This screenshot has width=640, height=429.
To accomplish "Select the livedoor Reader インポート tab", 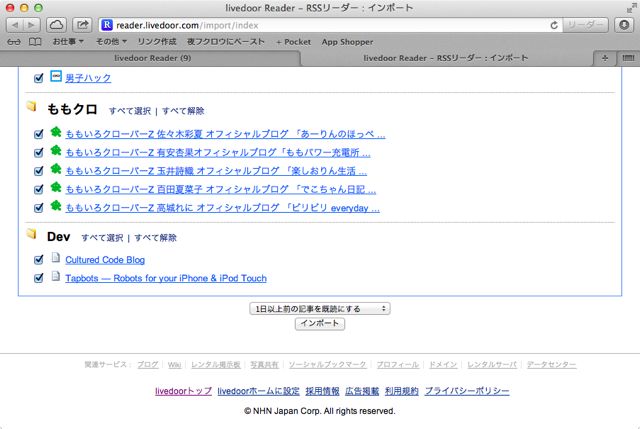I will (445, 58).
